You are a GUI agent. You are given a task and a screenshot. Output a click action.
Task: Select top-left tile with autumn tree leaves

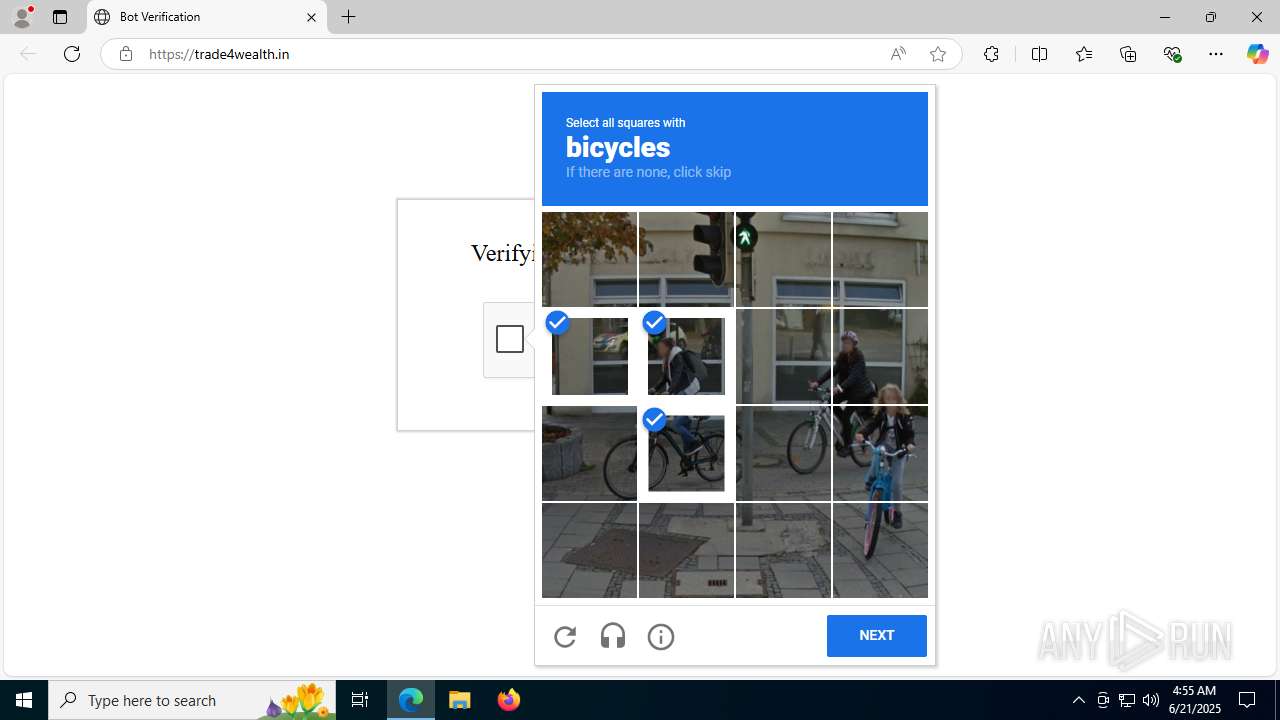tap(589, 259)
